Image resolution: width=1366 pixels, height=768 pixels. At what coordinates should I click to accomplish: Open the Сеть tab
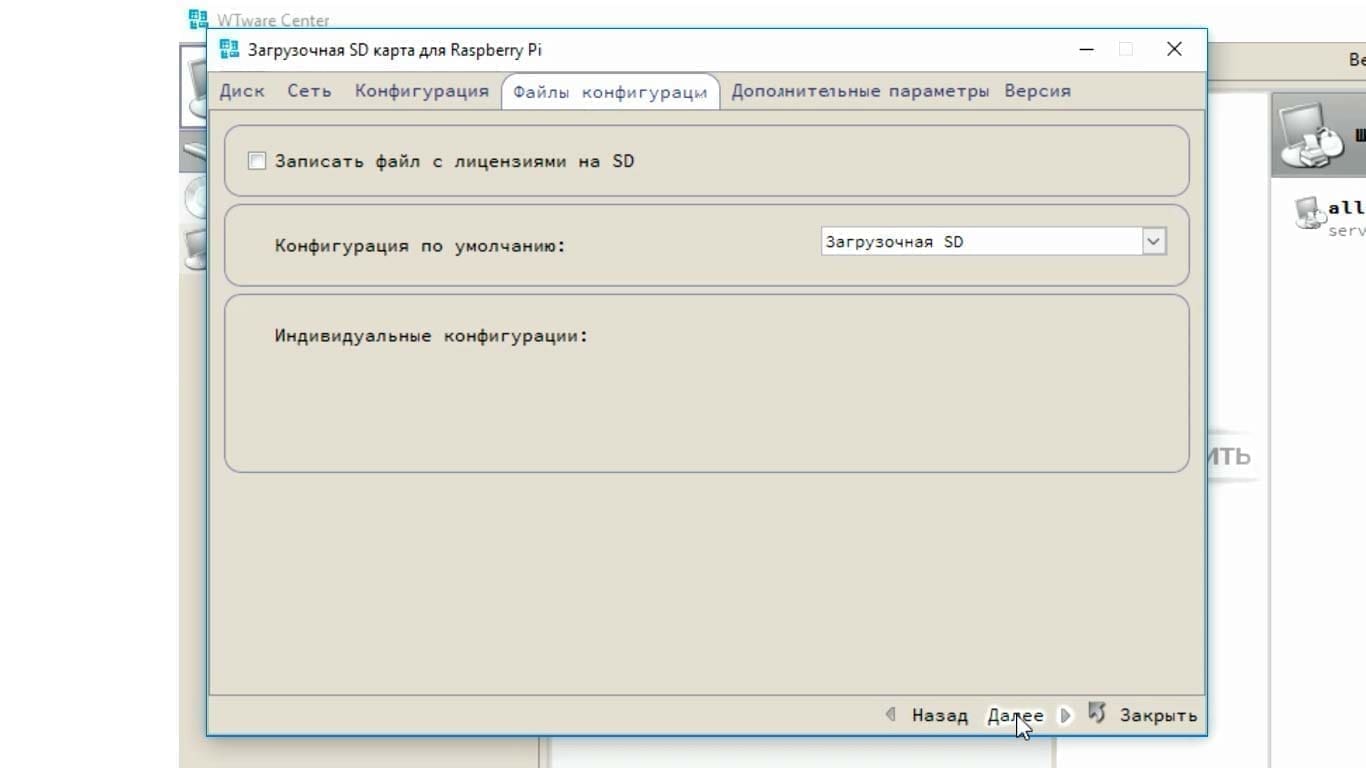click(x=309, y=91)
